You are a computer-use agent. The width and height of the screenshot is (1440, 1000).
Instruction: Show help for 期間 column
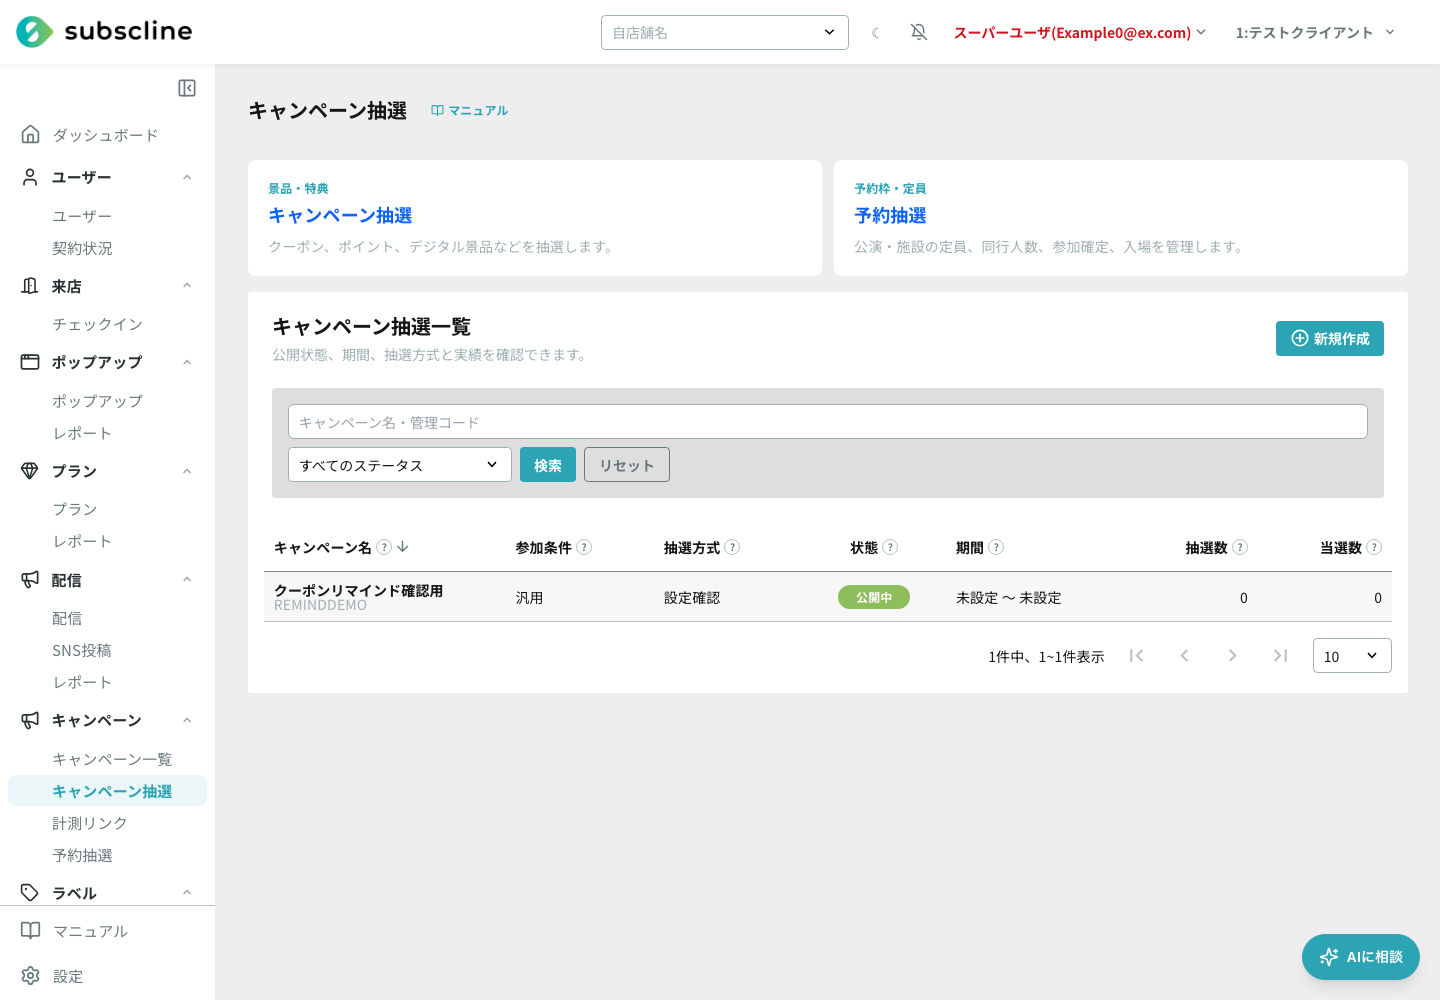tap(996, 547)
